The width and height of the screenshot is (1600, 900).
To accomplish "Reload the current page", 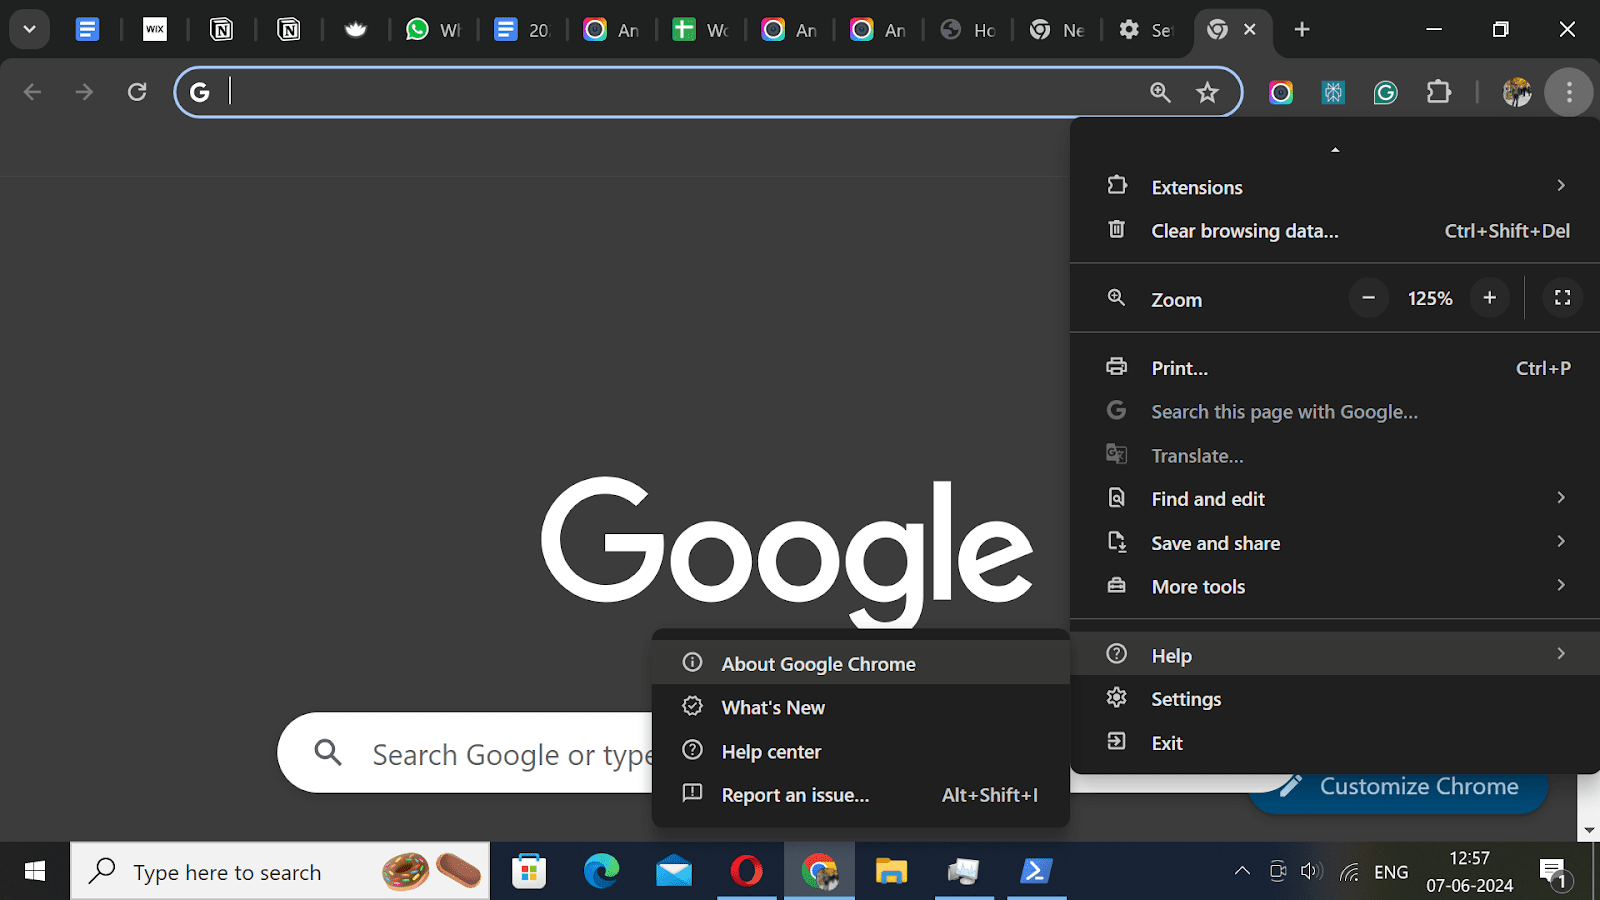I will [x=137, y=91].
